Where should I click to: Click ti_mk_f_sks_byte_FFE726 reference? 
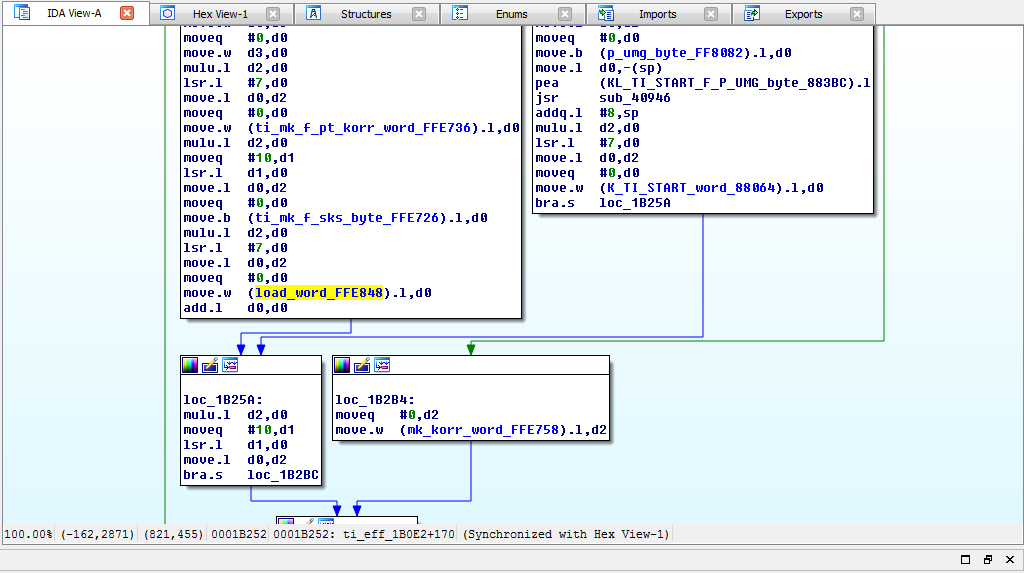click(x=347, y=218)
